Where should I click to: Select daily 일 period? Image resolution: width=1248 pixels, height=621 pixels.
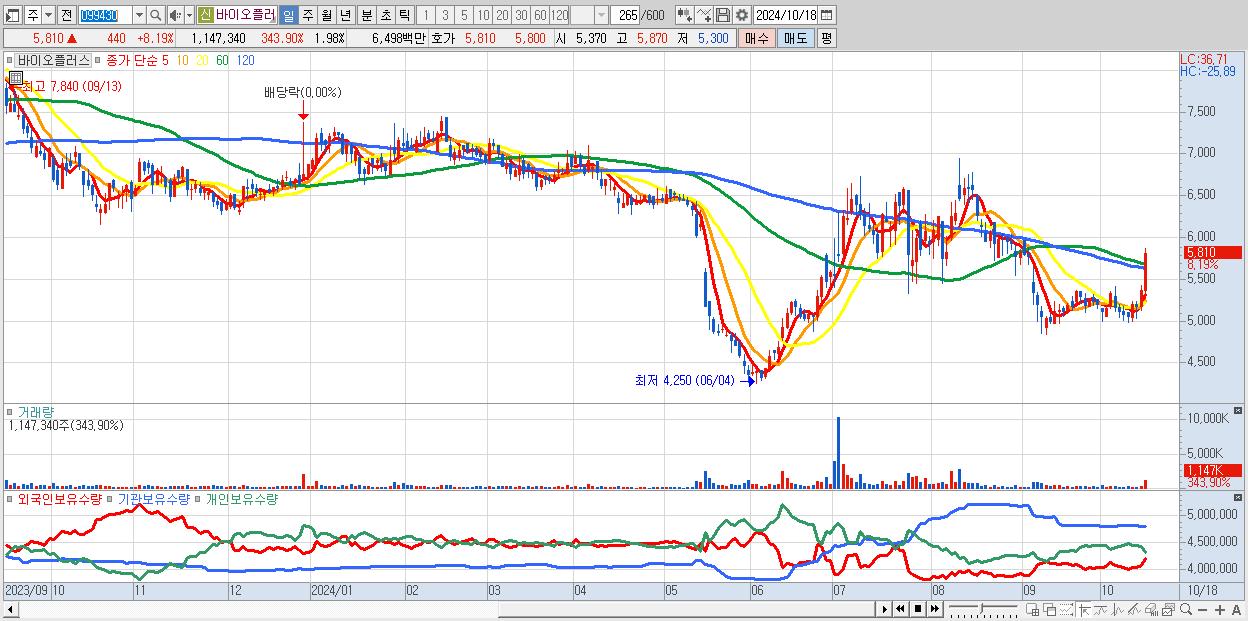pos(288,15)
